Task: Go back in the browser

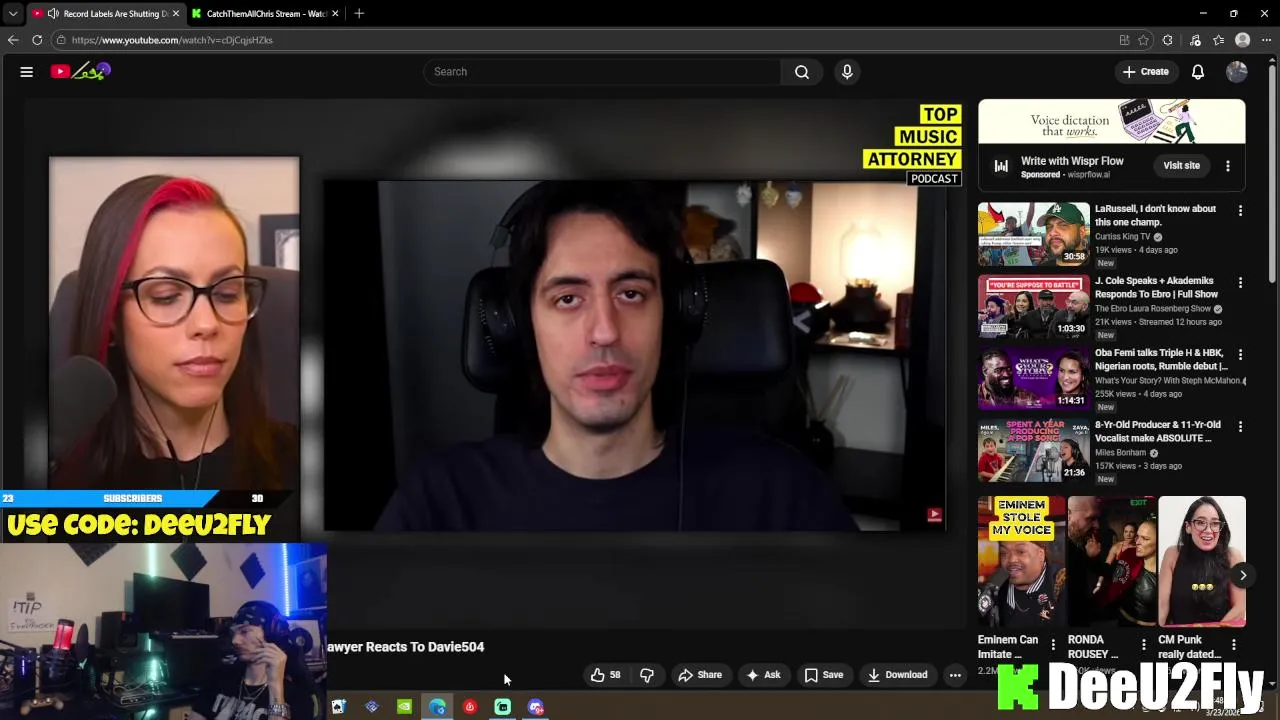Action: (13, 40)
